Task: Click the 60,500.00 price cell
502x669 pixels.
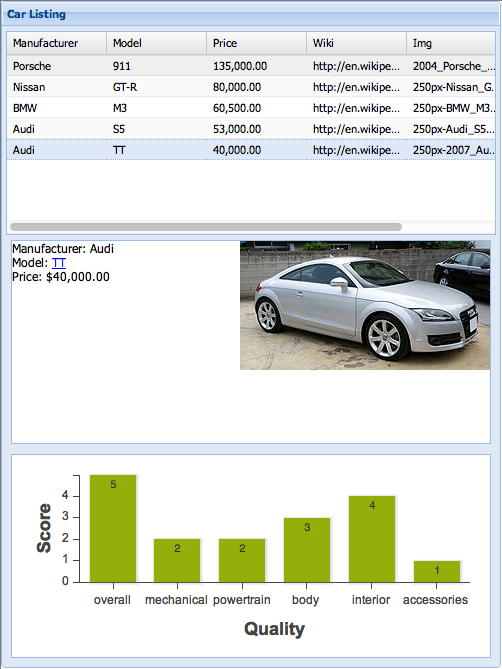Action: (x=256, y=108)
